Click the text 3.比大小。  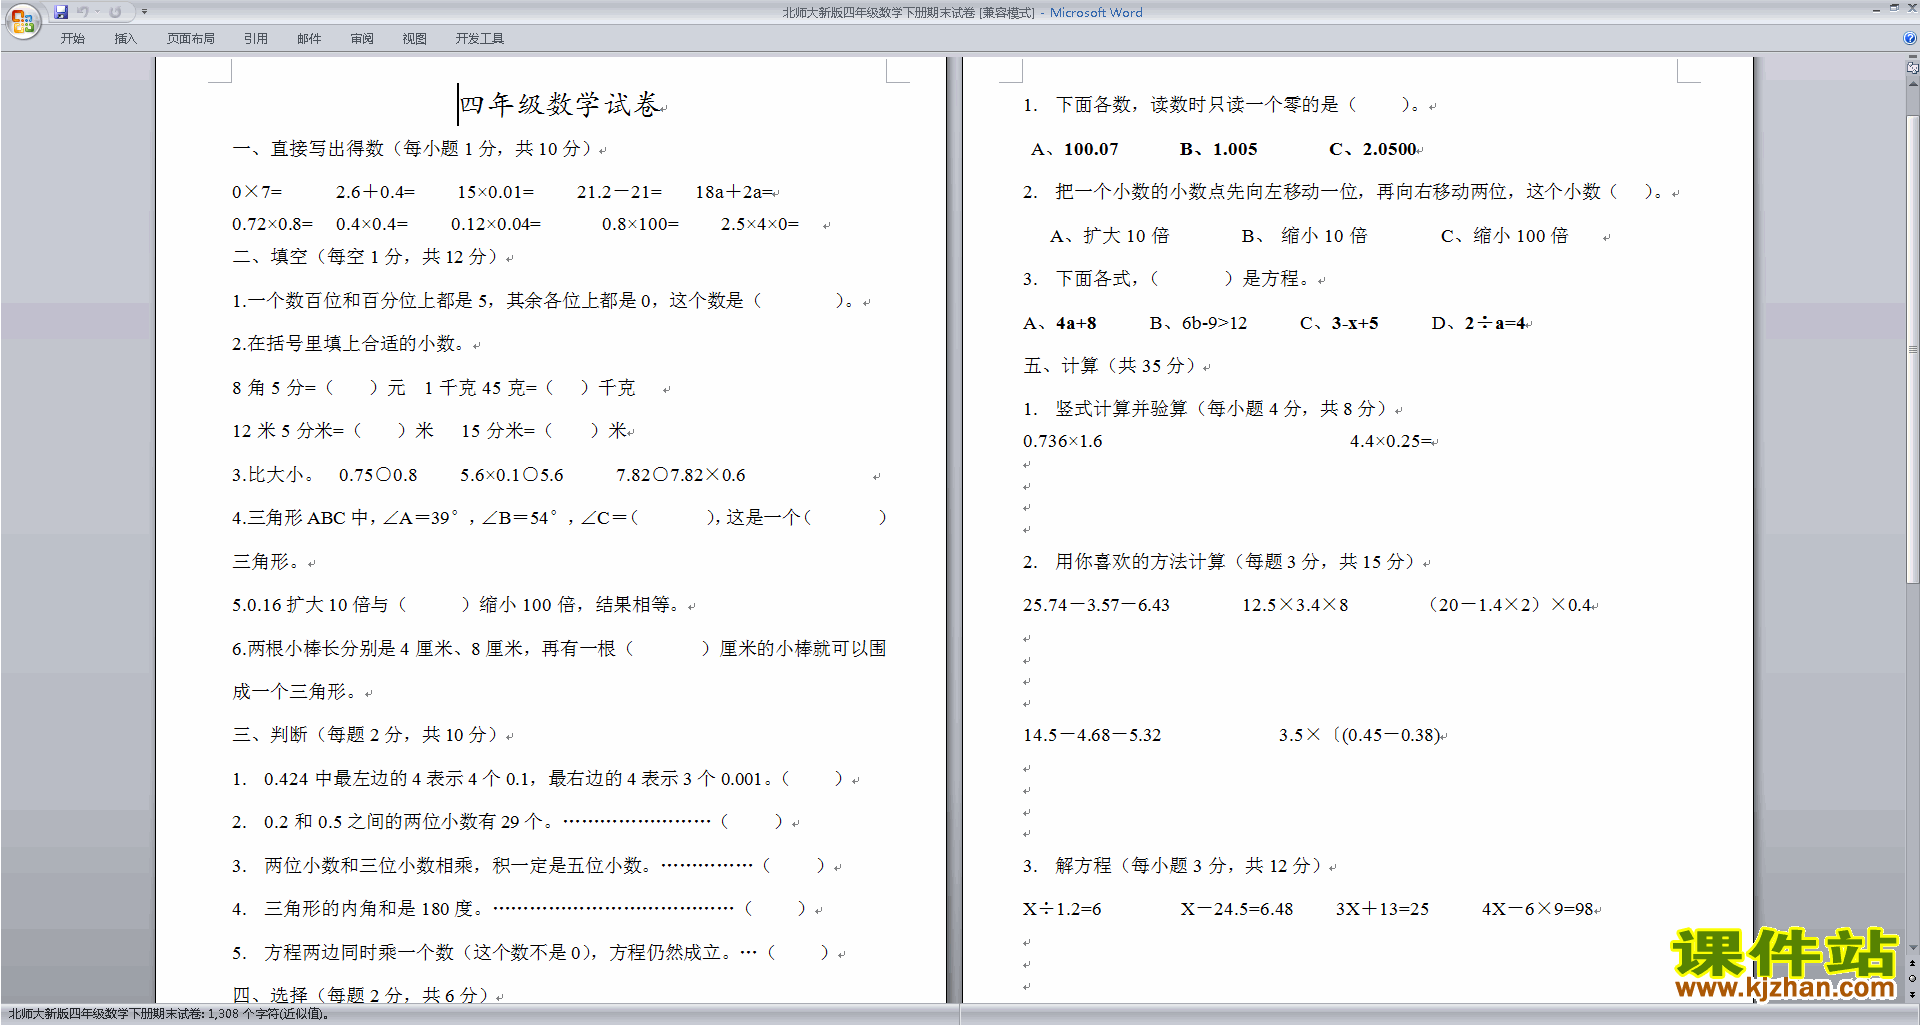[x=273, y=475]
